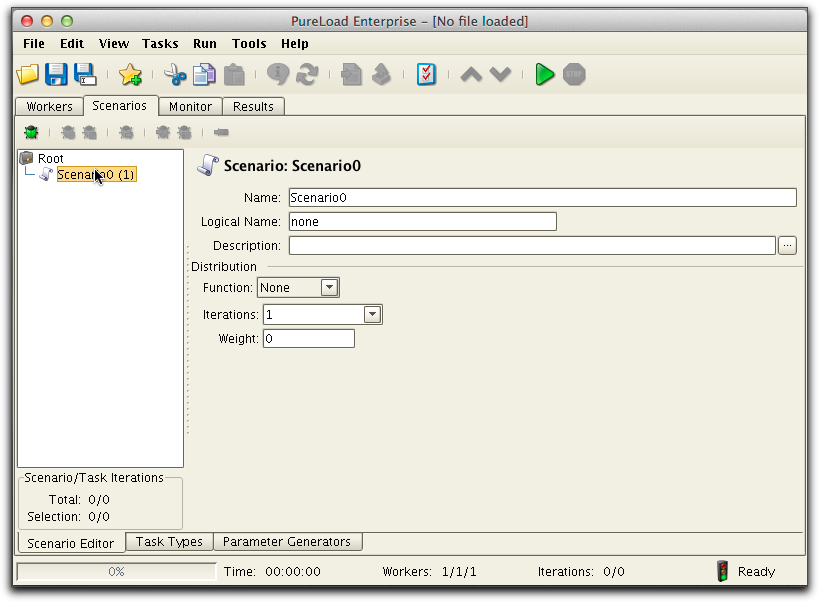
Task: Select Scenario0 (1) in tree
Action: tap(96, 174)
